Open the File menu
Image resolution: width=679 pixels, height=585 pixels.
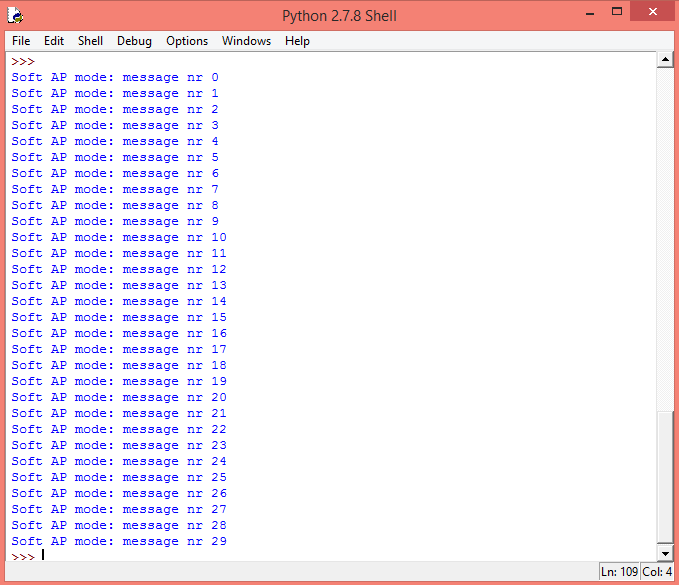pyautogui.click(x=21, y=41)
